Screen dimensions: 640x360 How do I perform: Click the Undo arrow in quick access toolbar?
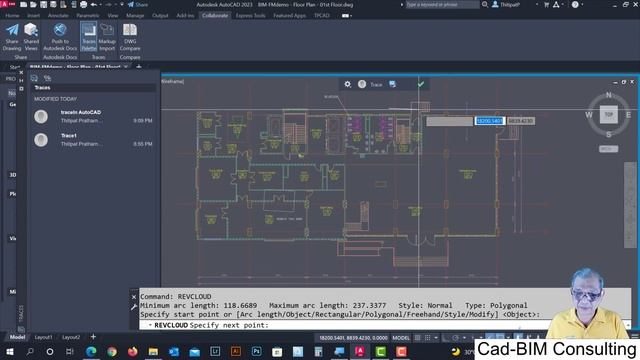point(94,4)
